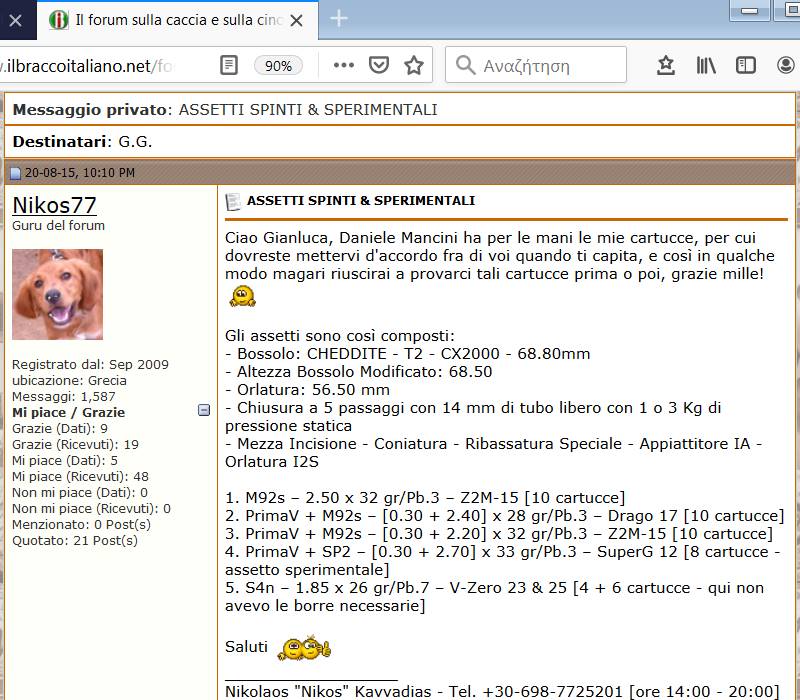Click bold post title ASSETTI SPINTI & SPERIMENTALI
800x700 pixels.
coord(361,201)
